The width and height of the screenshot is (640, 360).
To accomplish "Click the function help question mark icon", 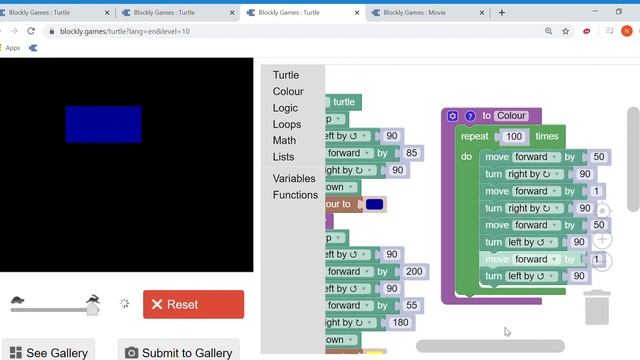I will [x=470, y=116].
